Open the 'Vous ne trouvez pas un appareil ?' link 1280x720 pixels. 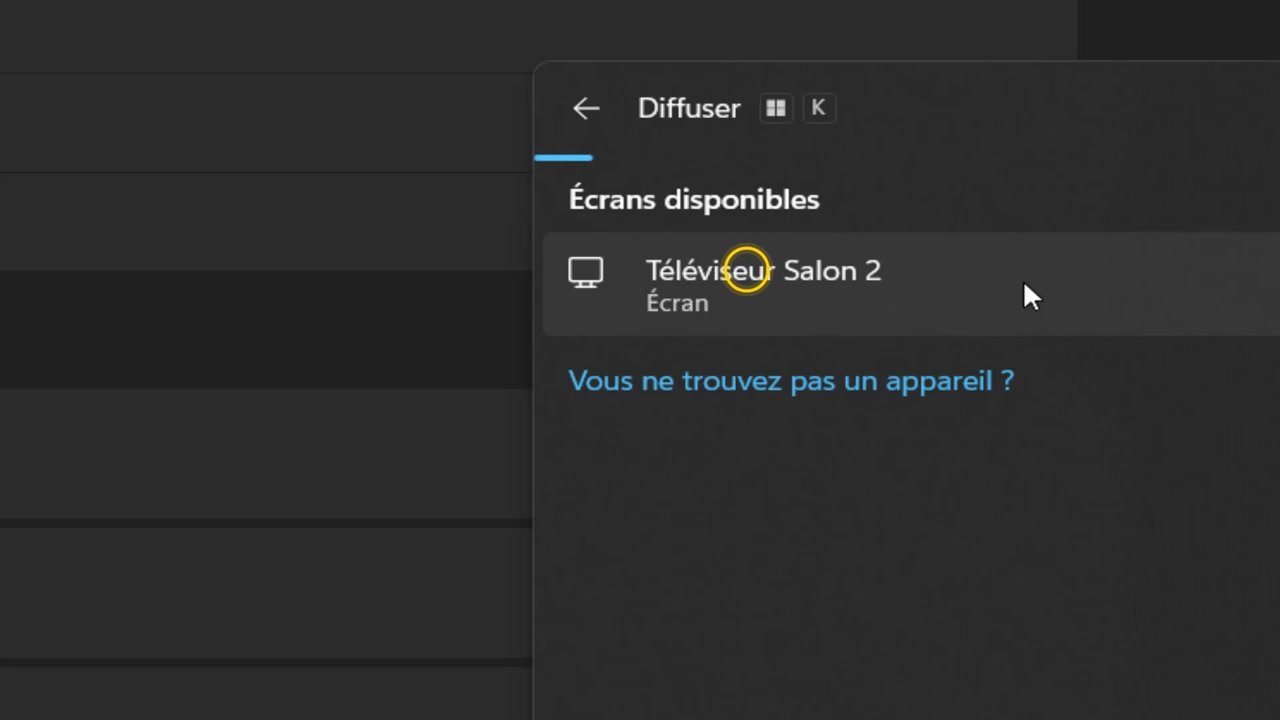[791, 381]
